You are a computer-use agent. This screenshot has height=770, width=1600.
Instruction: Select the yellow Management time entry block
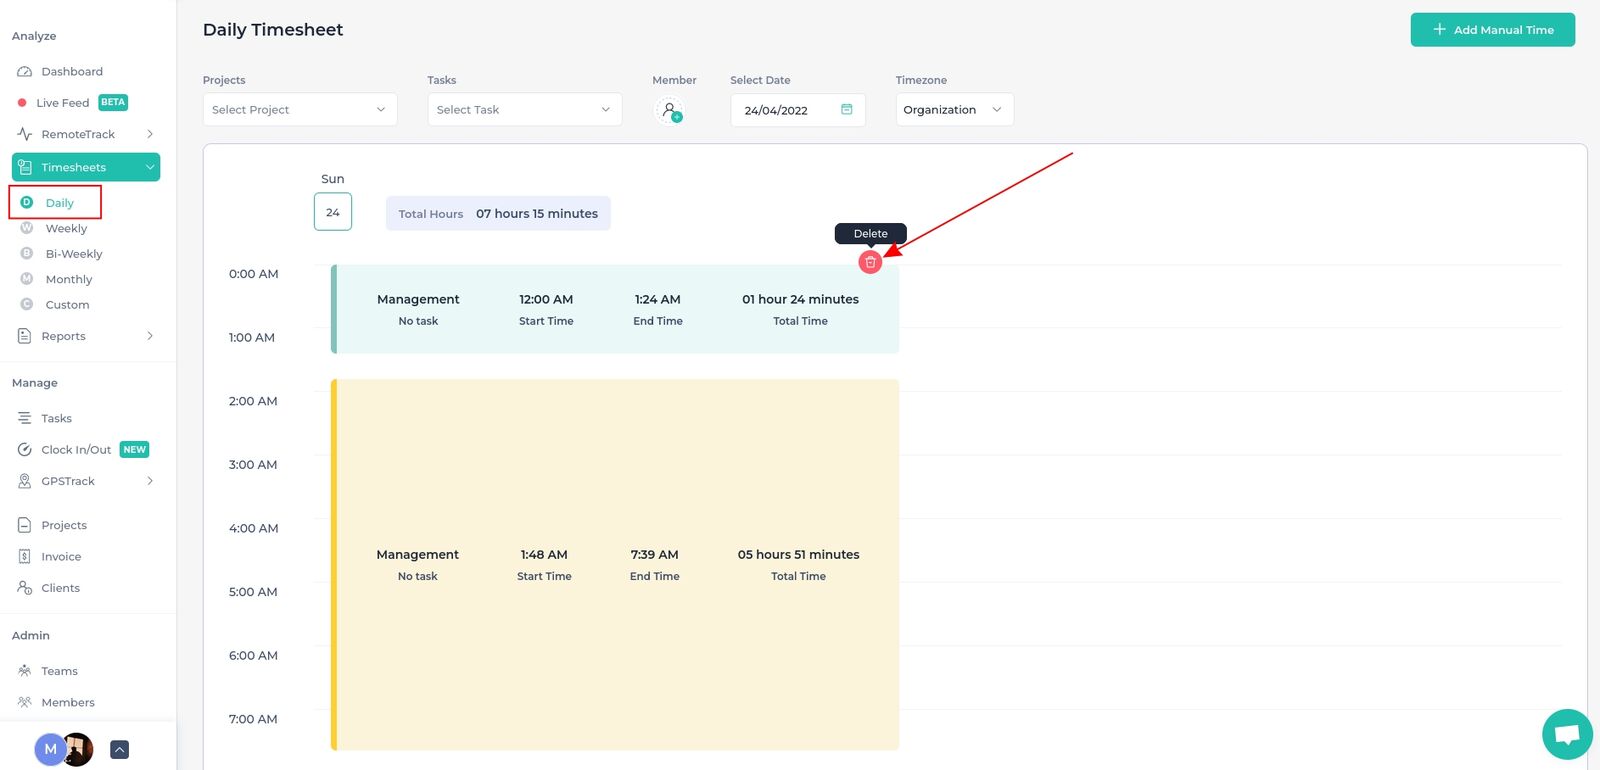[615, 565]
